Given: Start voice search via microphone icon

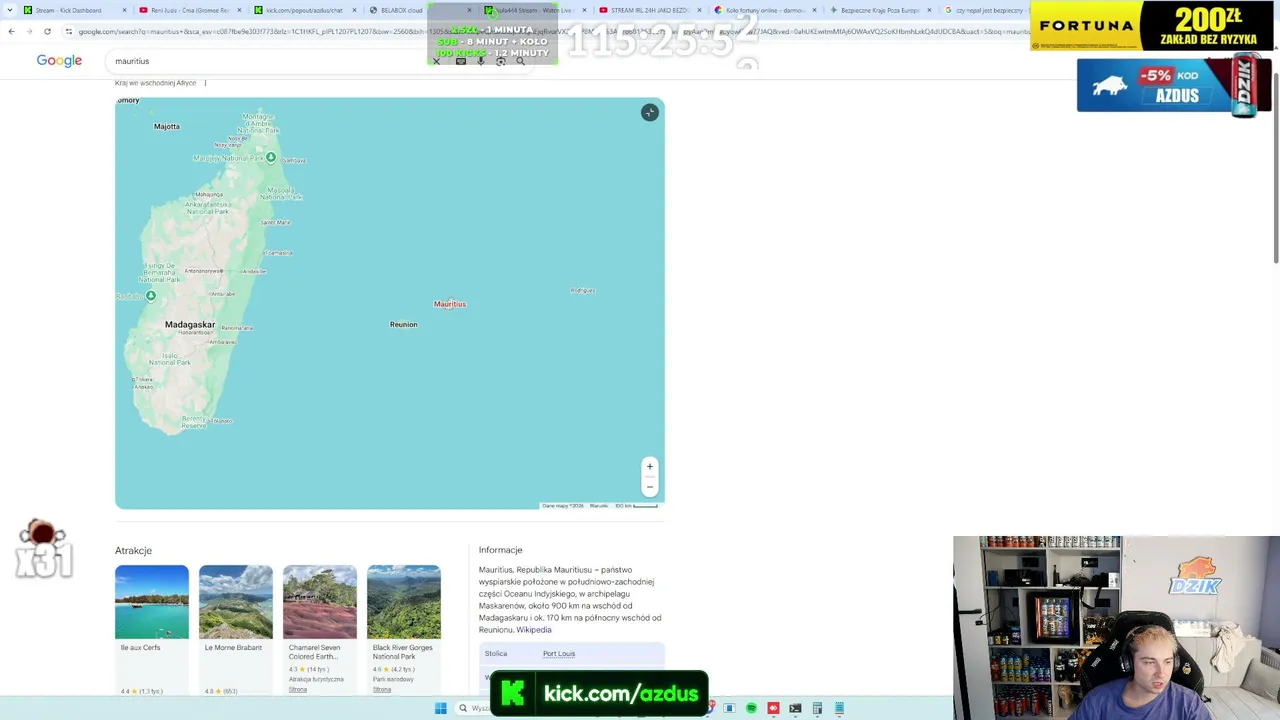Looking at the screenshot, I should (x=481, y=62).
